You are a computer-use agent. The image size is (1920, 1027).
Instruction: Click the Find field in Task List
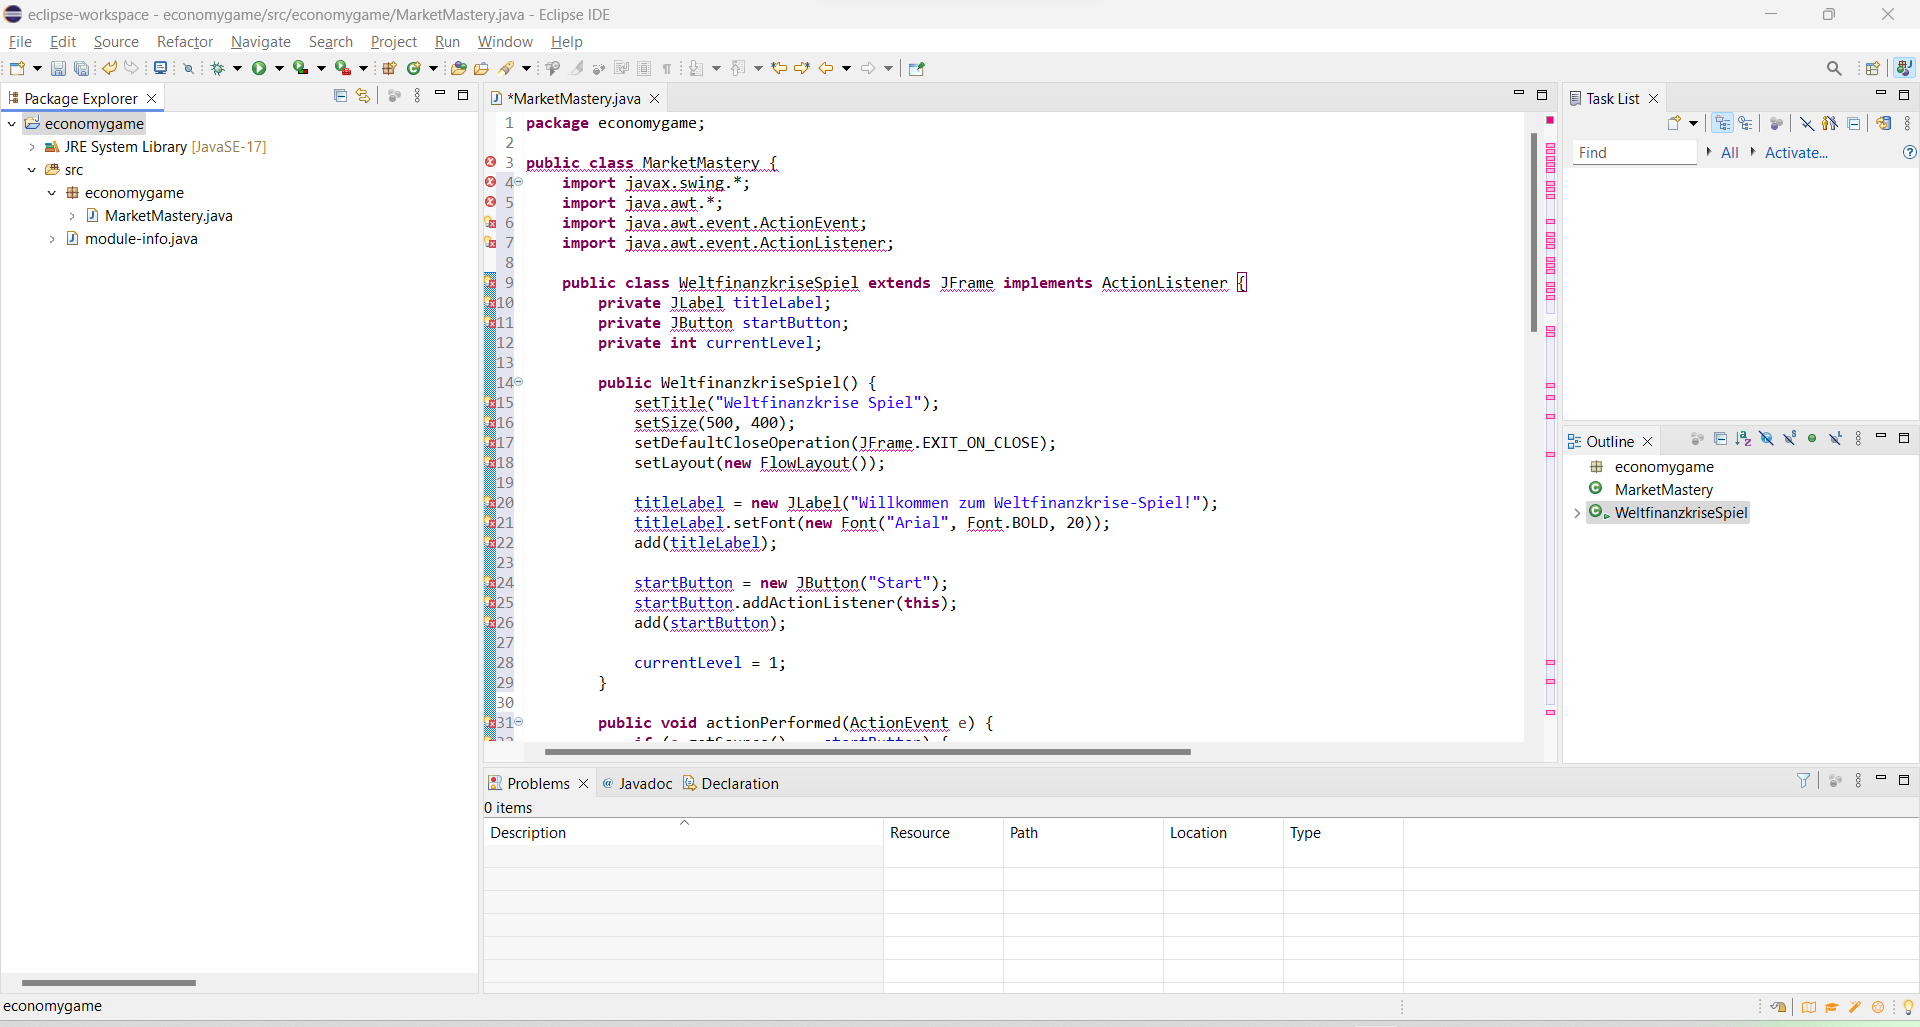tap(1634, 153)
